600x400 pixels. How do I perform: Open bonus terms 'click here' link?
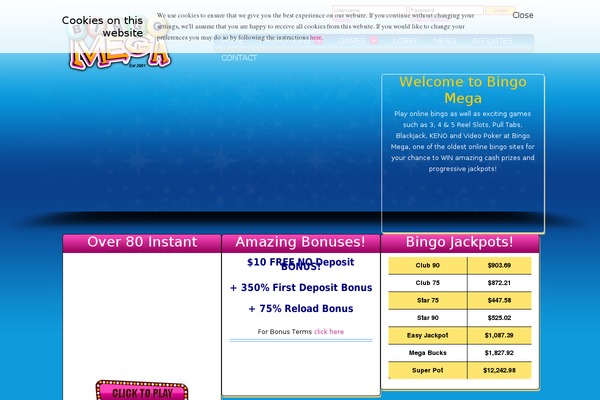(x=329, y=331)
